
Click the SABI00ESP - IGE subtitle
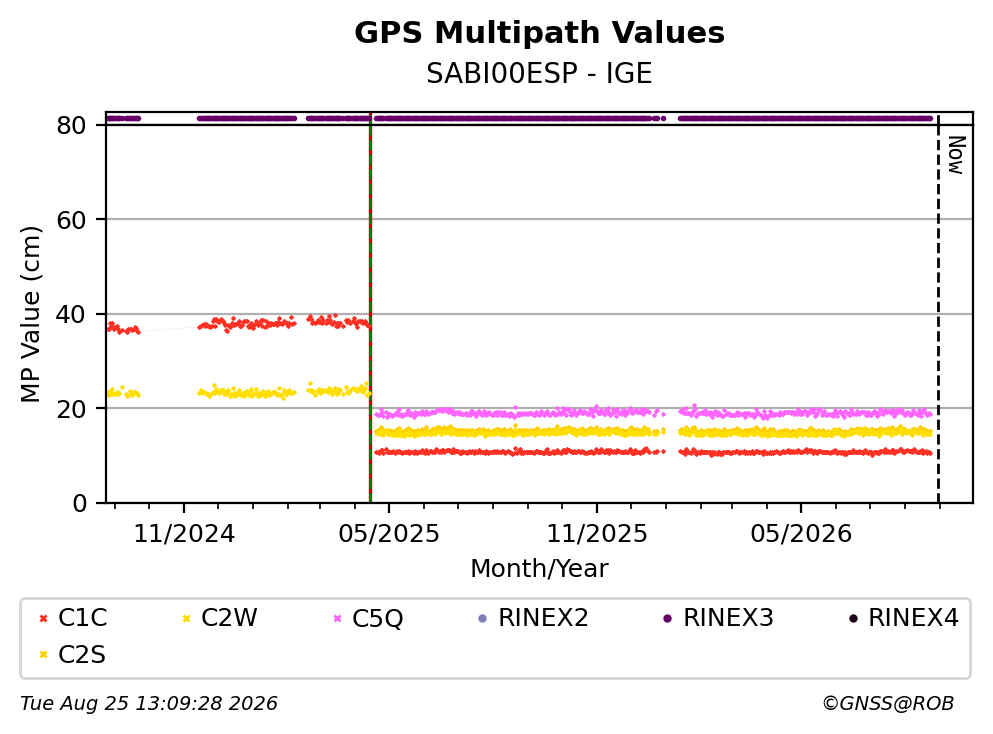click(x=540, y=73)
